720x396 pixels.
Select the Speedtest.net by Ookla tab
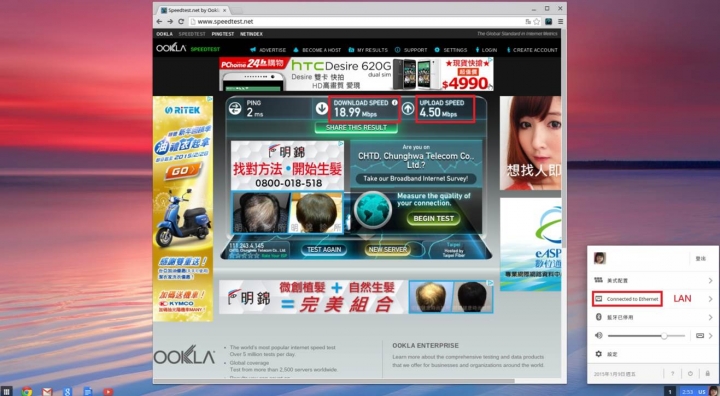tap(193, 10)
